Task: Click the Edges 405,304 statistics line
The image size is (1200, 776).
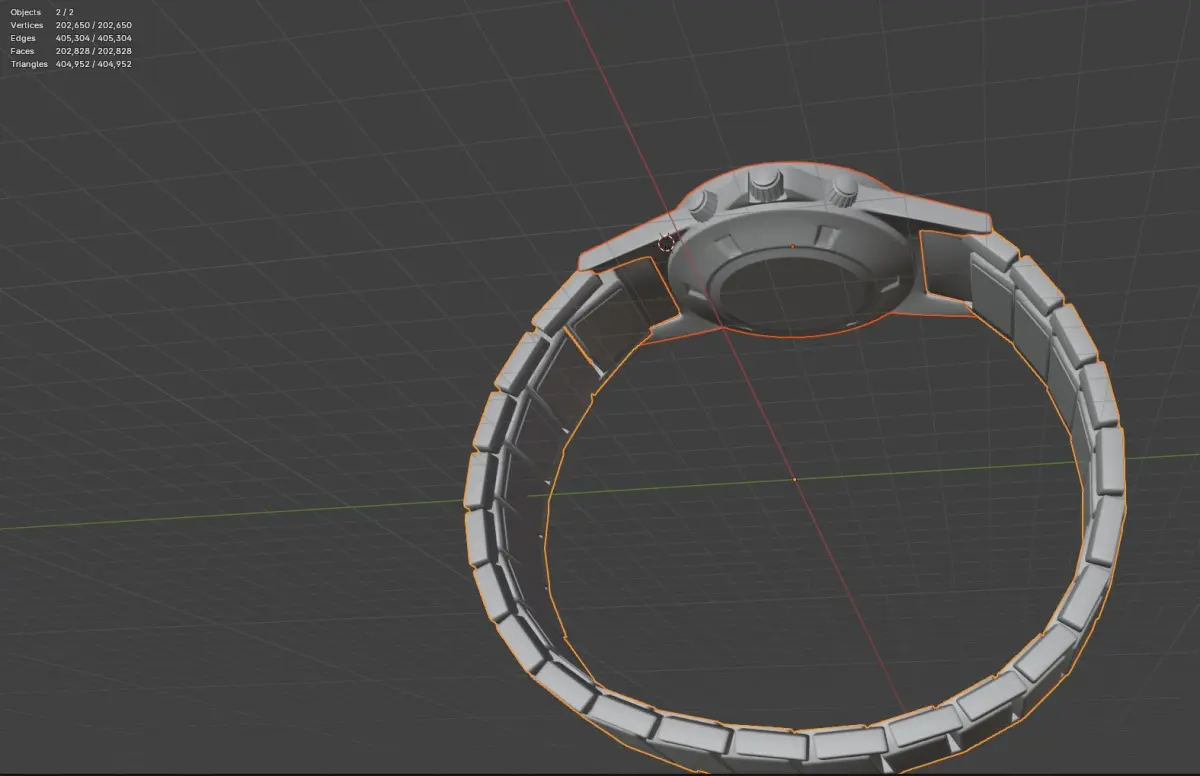Action: click(71, 38)
